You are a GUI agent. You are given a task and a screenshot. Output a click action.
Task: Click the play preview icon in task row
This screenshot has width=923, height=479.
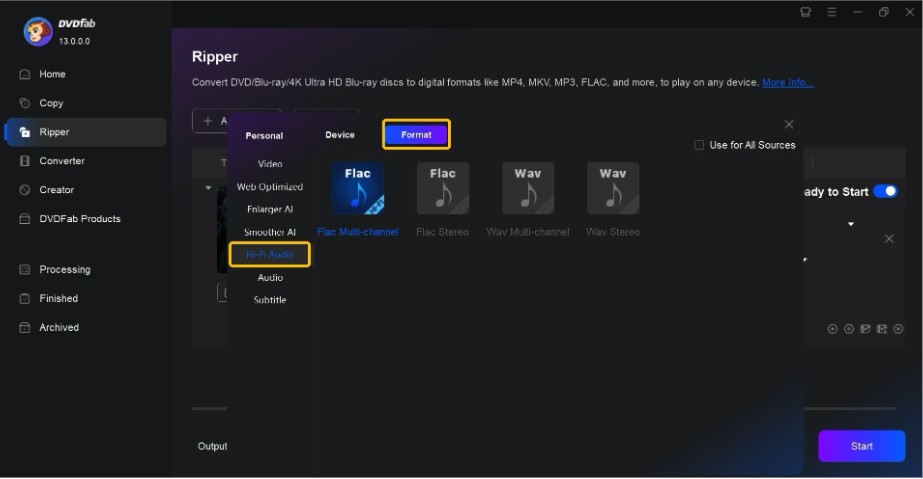point(832,329)
